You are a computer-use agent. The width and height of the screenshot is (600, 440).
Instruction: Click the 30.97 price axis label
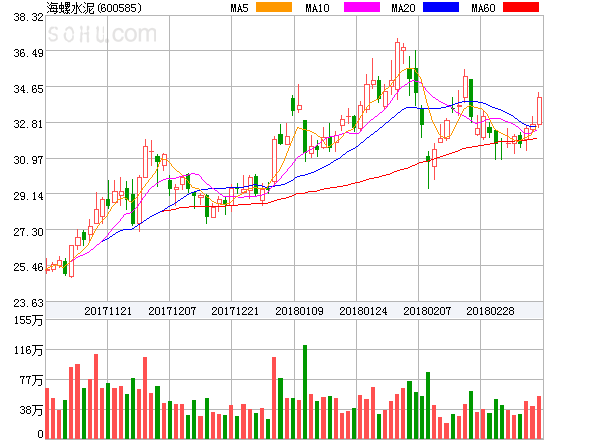coord(28,160)
